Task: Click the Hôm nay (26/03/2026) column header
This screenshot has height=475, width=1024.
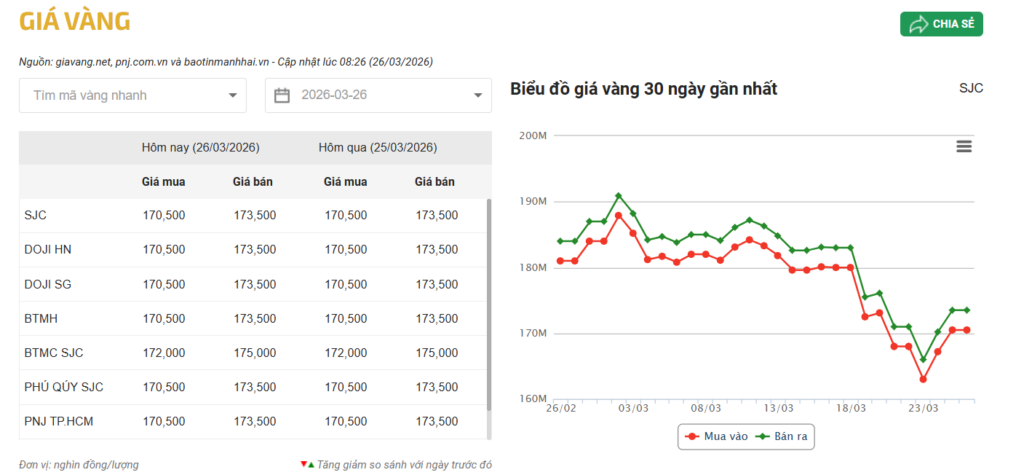Action: click(x=201, y=148)
